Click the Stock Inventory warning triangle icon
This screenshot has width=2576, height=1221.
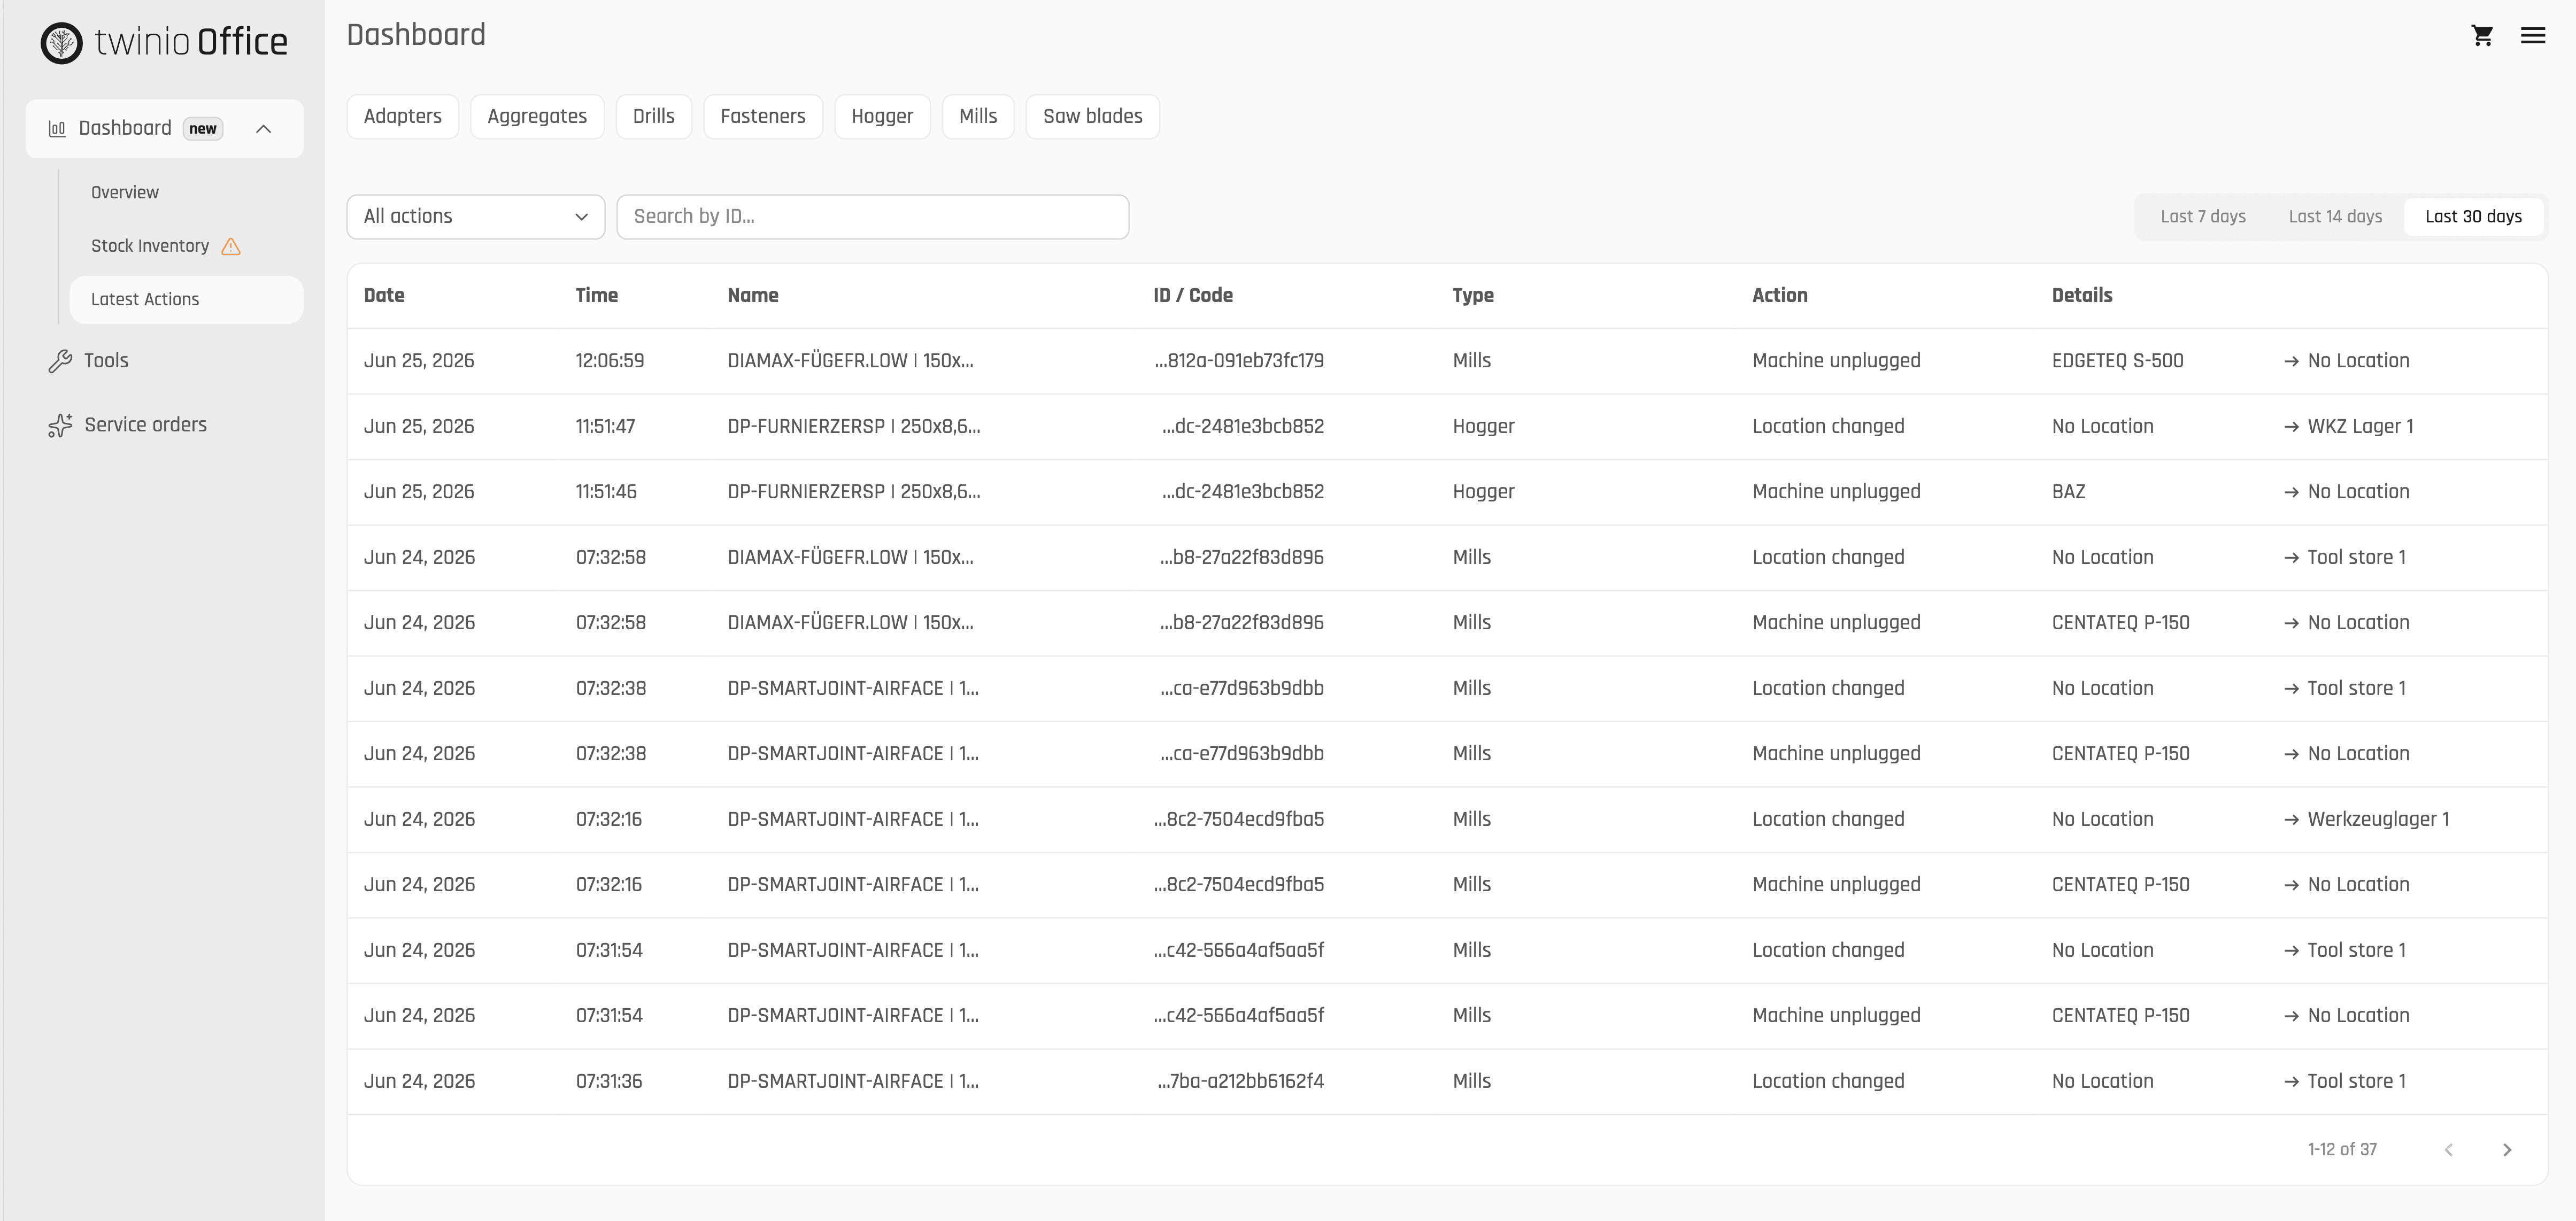coord(231,246)
